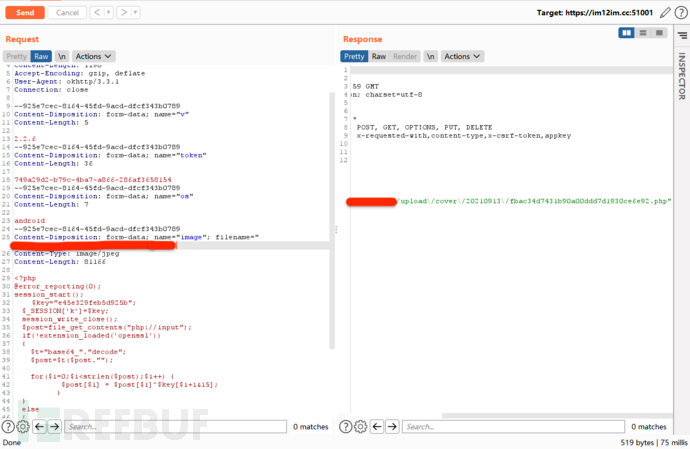690x449 pixels.
Task: Click the Request search input field
Action: click(176, 427)
